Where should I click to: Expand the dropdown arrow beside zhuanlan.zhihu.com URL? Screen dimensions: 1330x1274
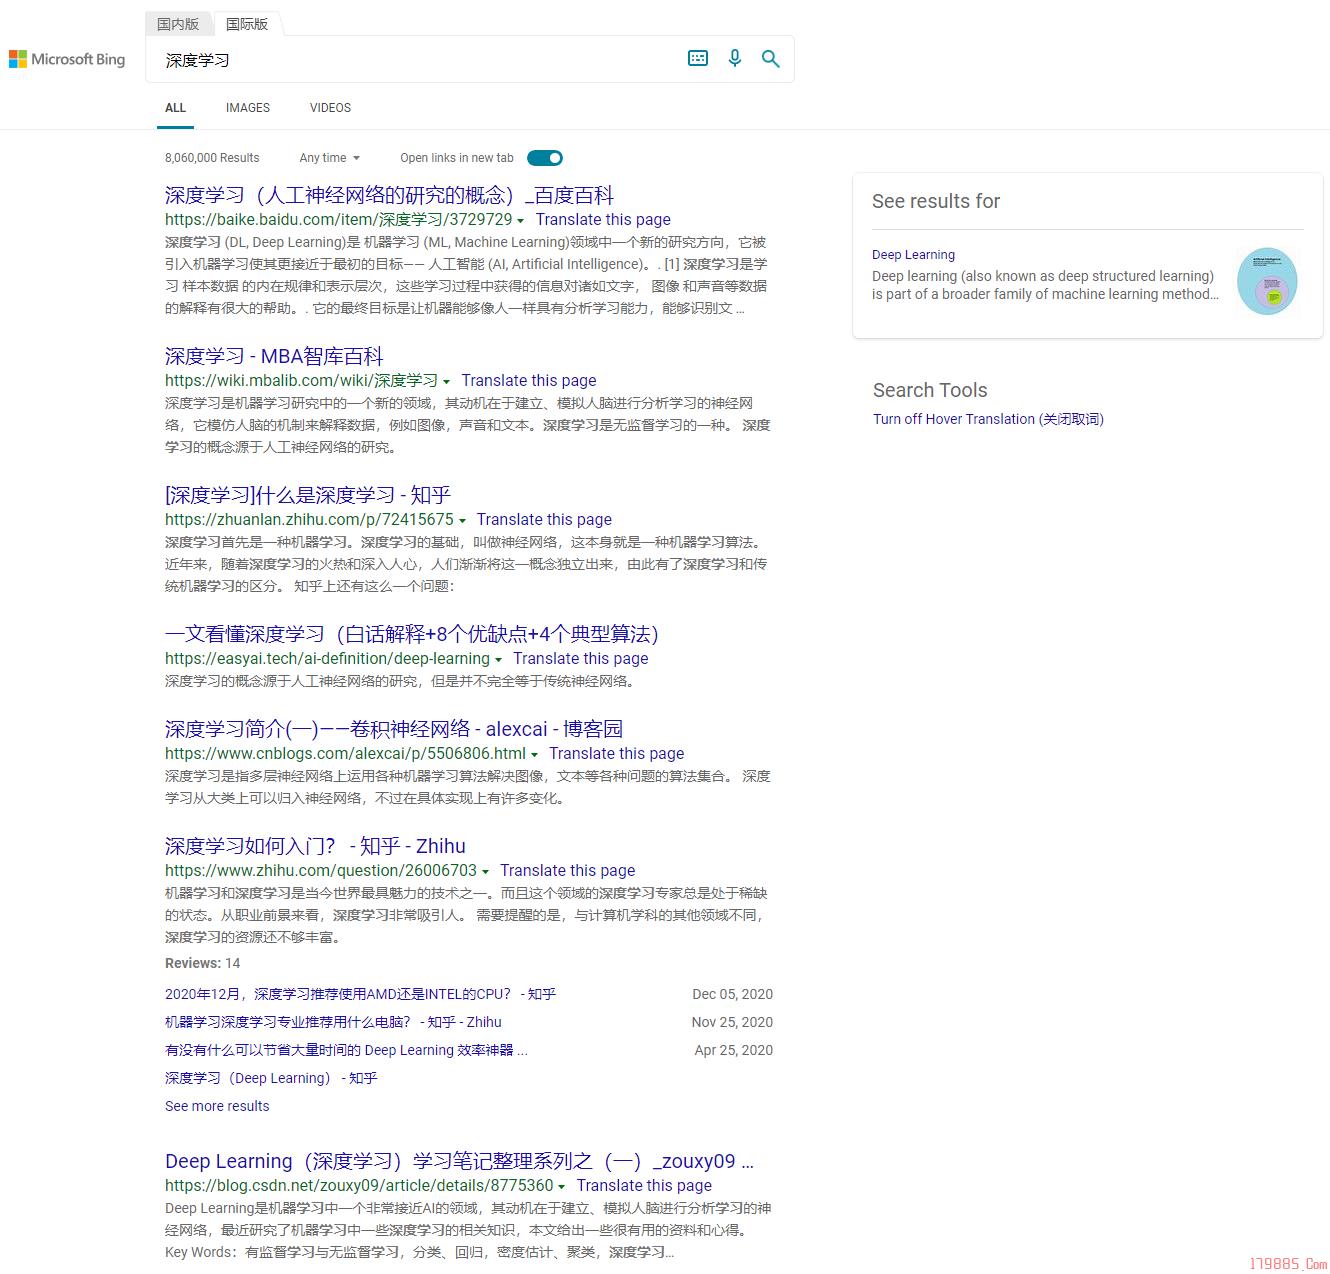[x=463, y=520]
